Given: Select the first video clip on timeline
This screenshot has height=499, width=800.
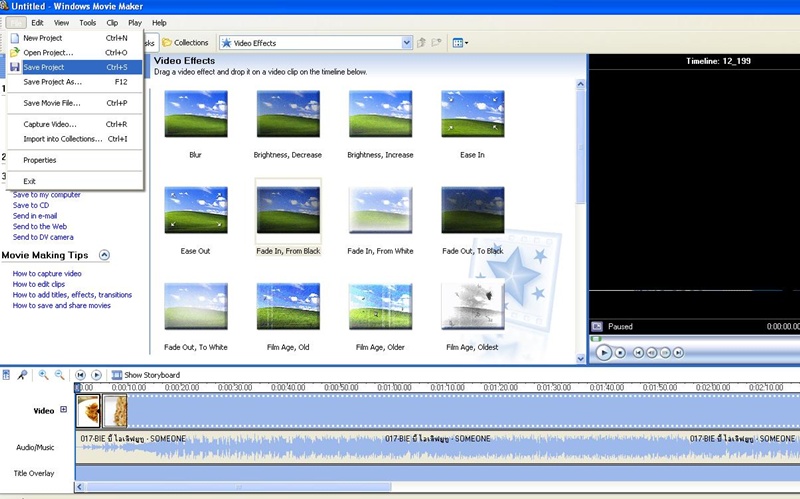Looking at the screenshot, I should (88, 411).
